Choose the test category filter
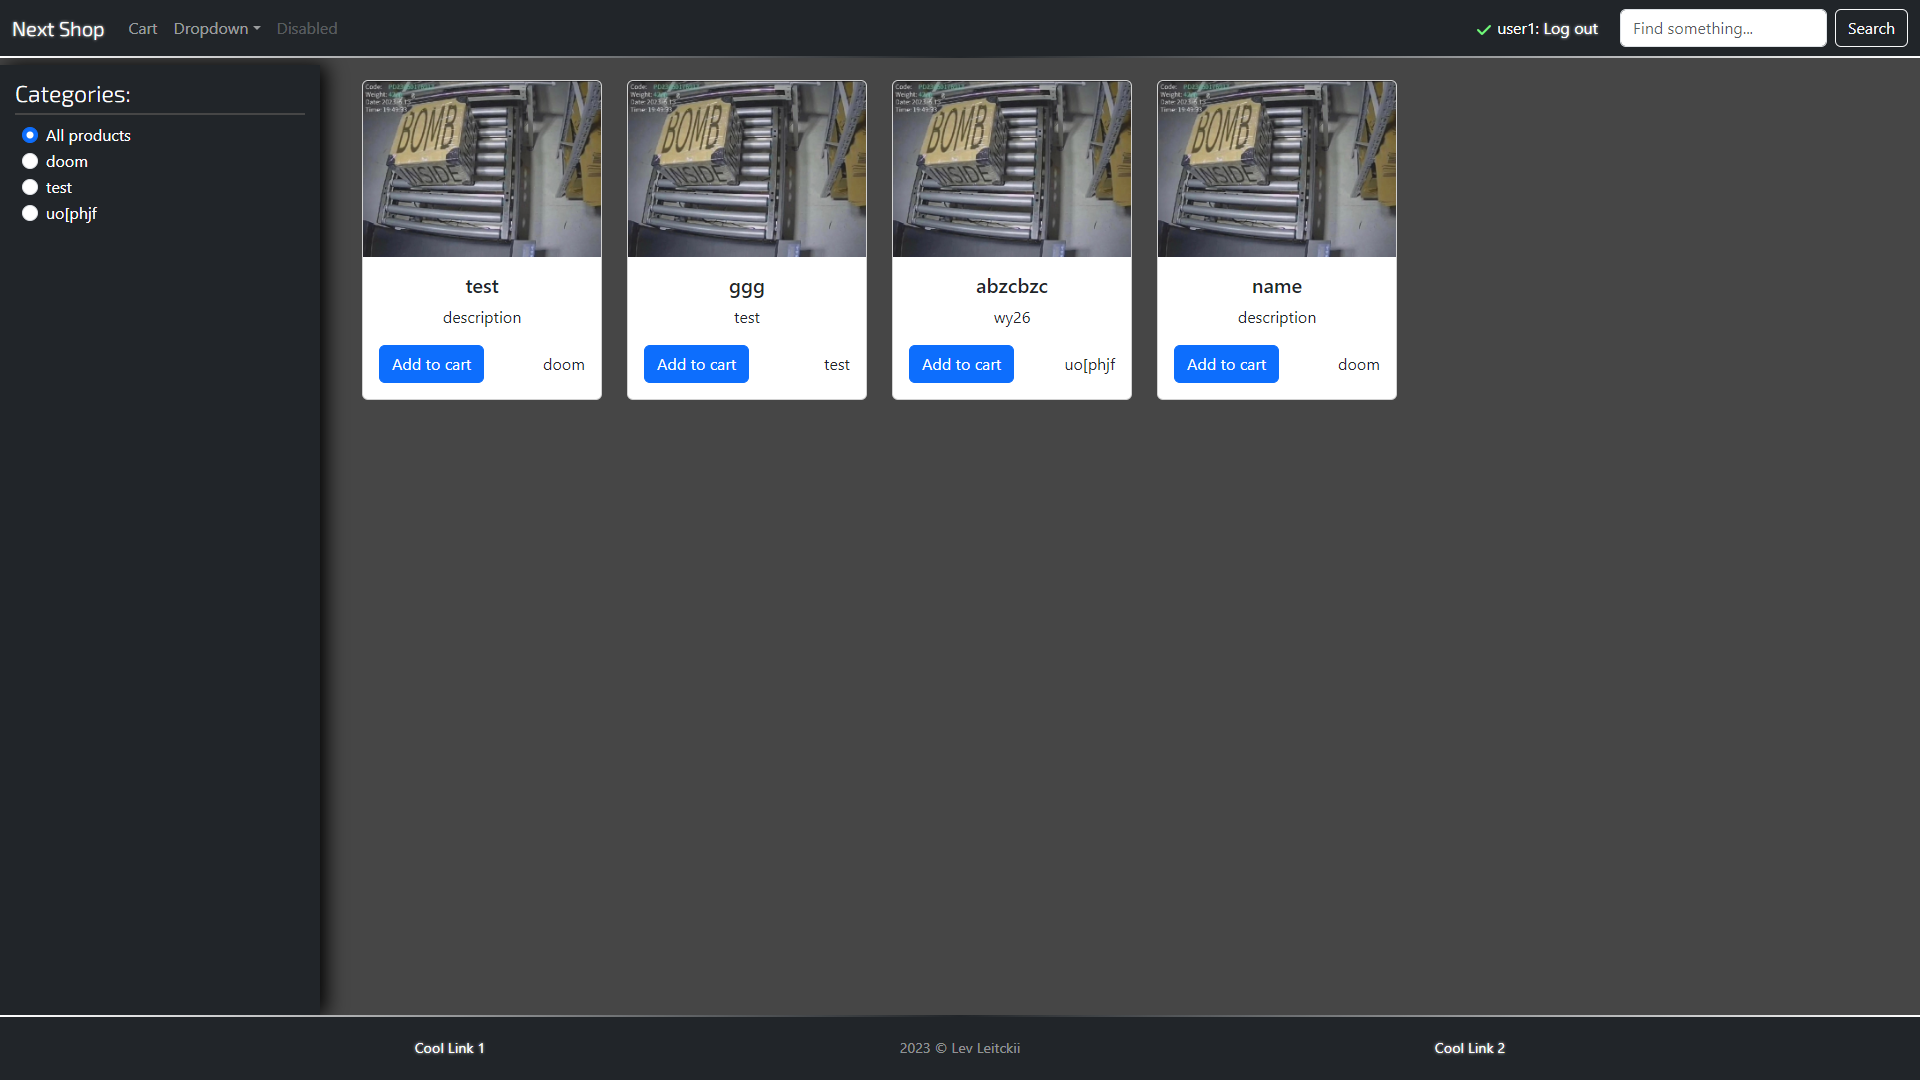The width and height of the screenshot is (1920, 1080). coord(30,187)
